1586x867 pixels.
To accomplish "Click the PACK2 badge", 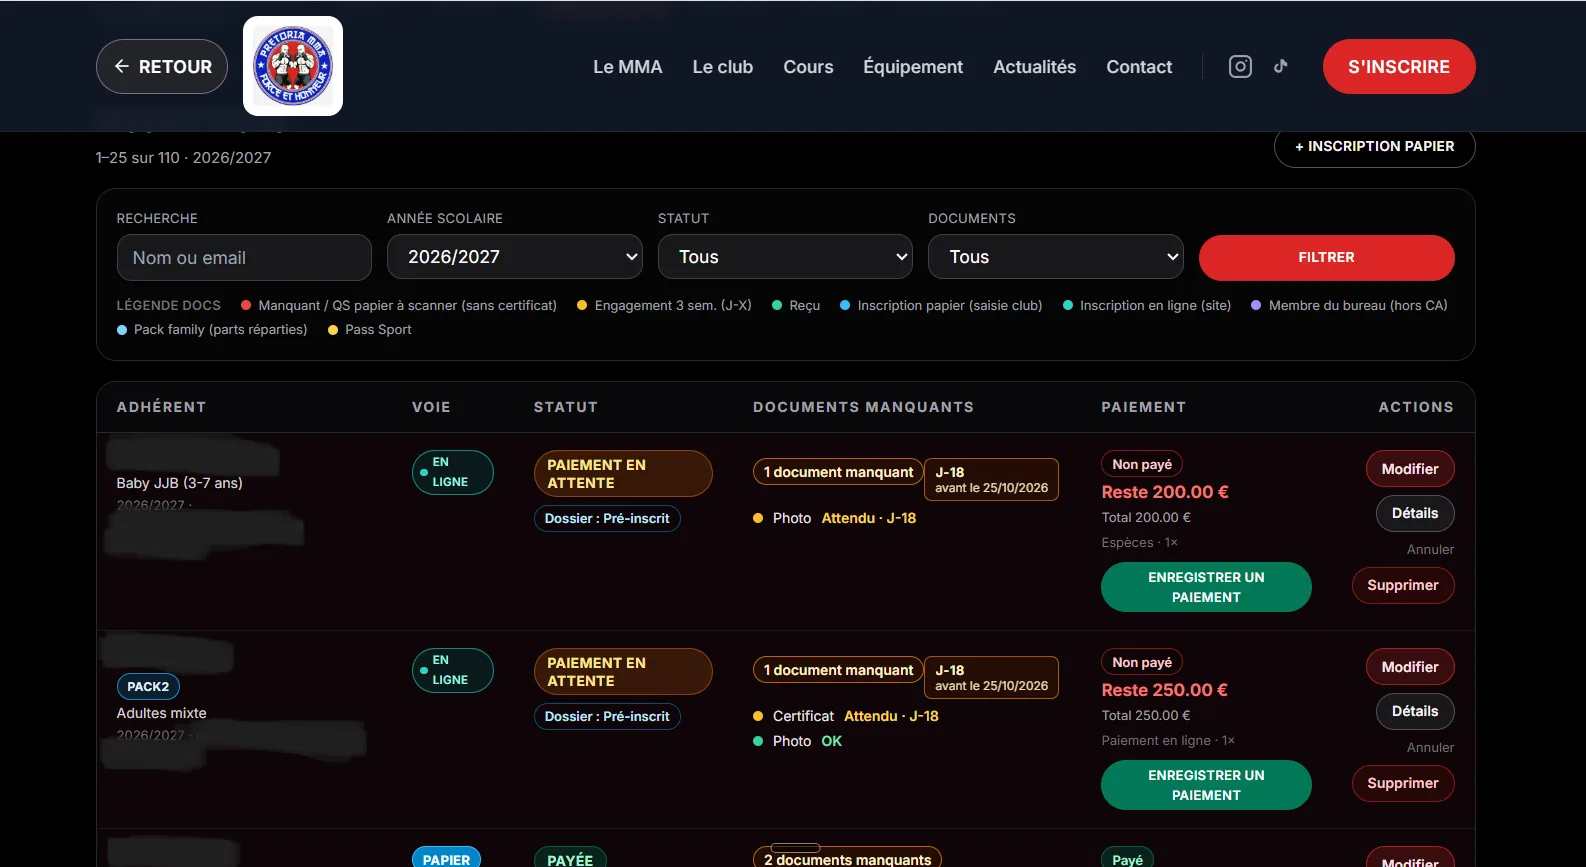I will 148,687.
